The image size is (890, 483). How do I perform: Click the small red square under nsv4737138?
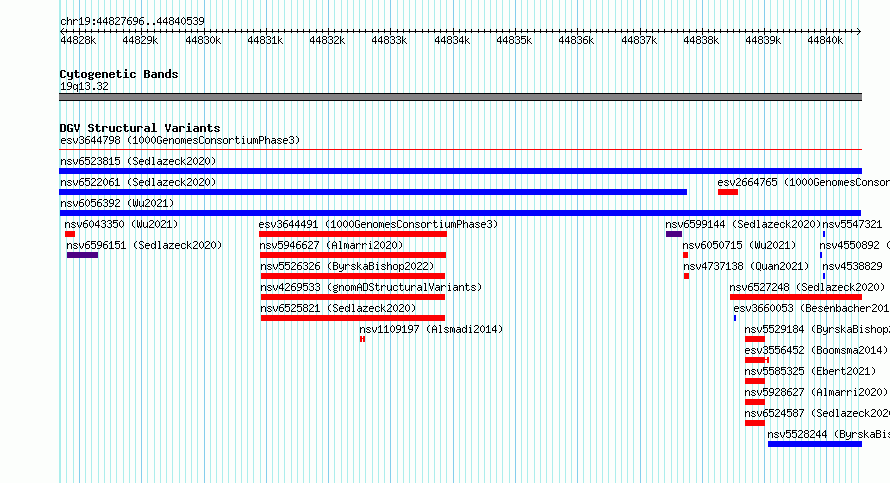[686, 276]
